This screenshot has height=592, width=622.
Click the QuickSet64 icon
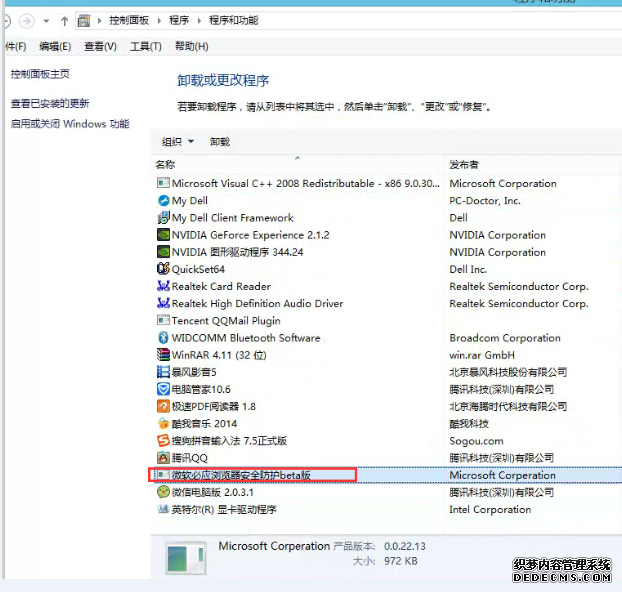coord(163,269)
